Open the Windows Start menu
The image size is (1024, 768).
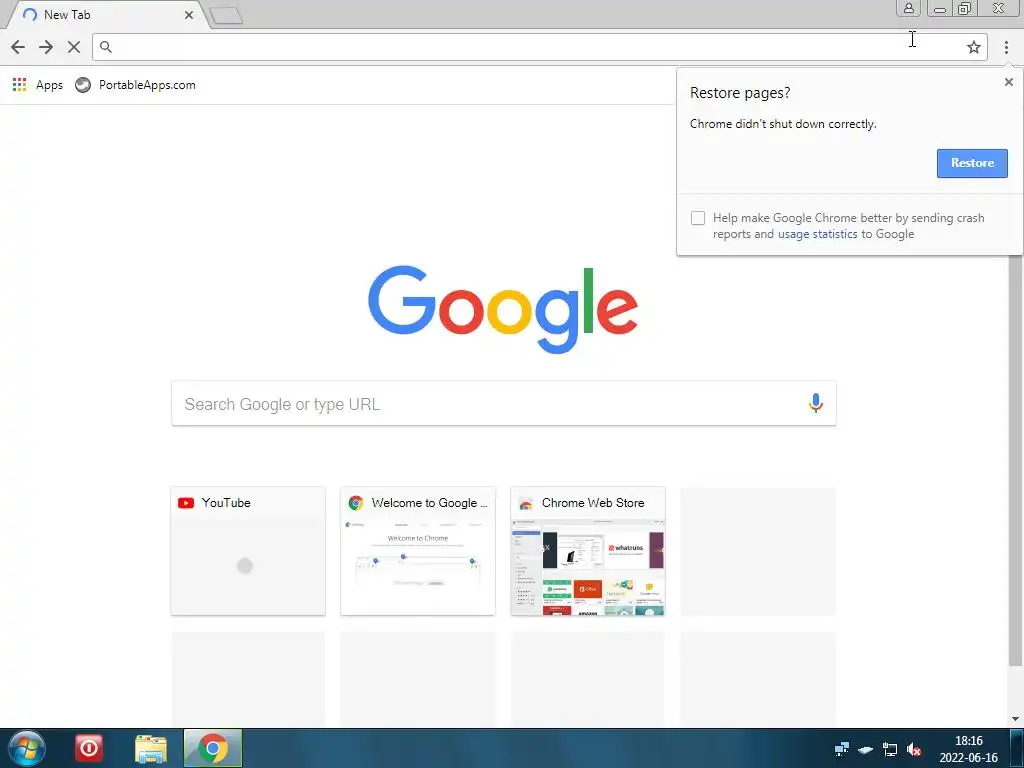pyautogui.click(x=27, y=748)
